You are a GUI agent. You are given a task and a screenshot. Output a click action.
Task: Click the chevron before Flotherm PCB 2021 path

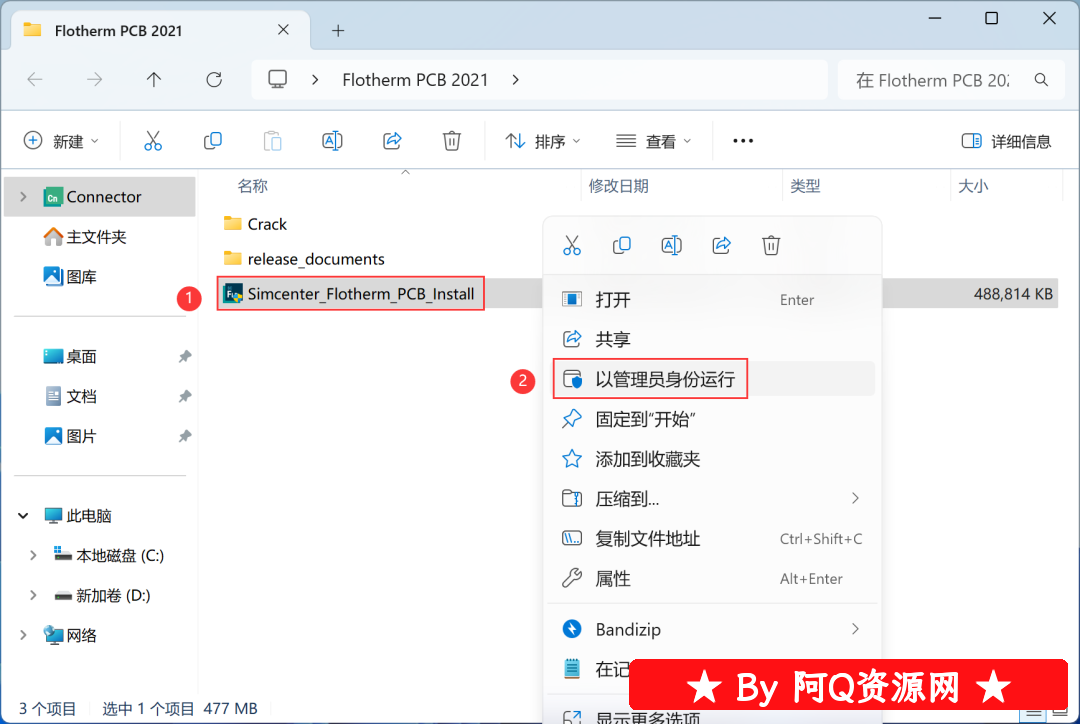click(315, 80)
